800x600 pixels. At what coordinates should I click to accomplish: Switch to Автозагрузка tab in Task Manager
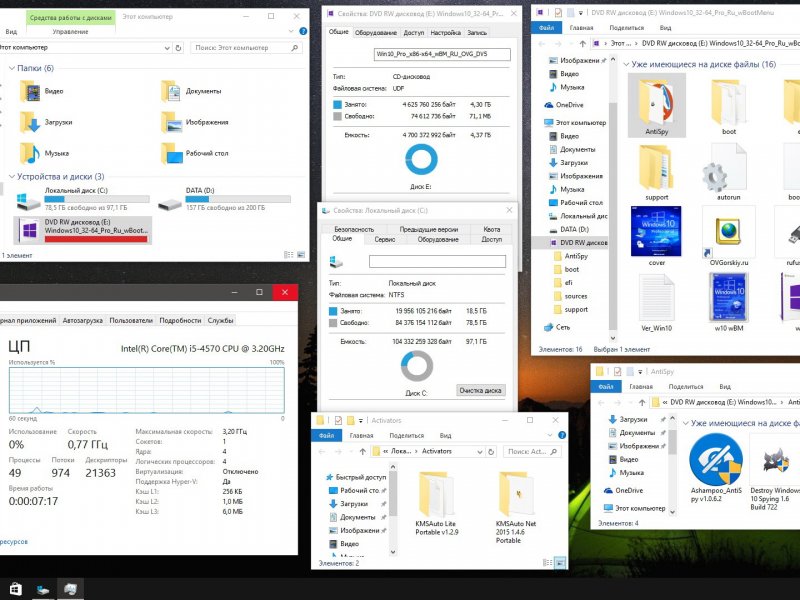coord(83,320)
